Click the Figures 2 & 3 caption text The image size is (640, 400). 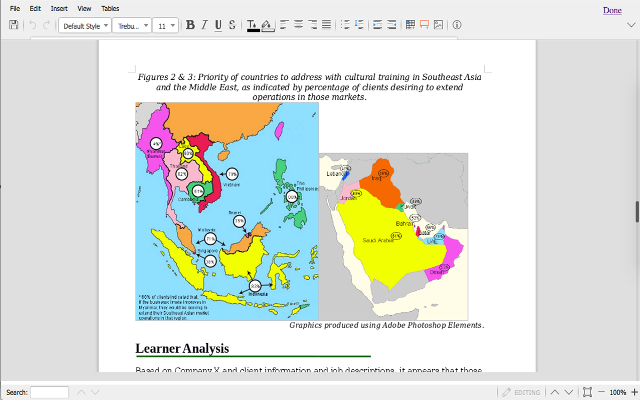point(309,87)
